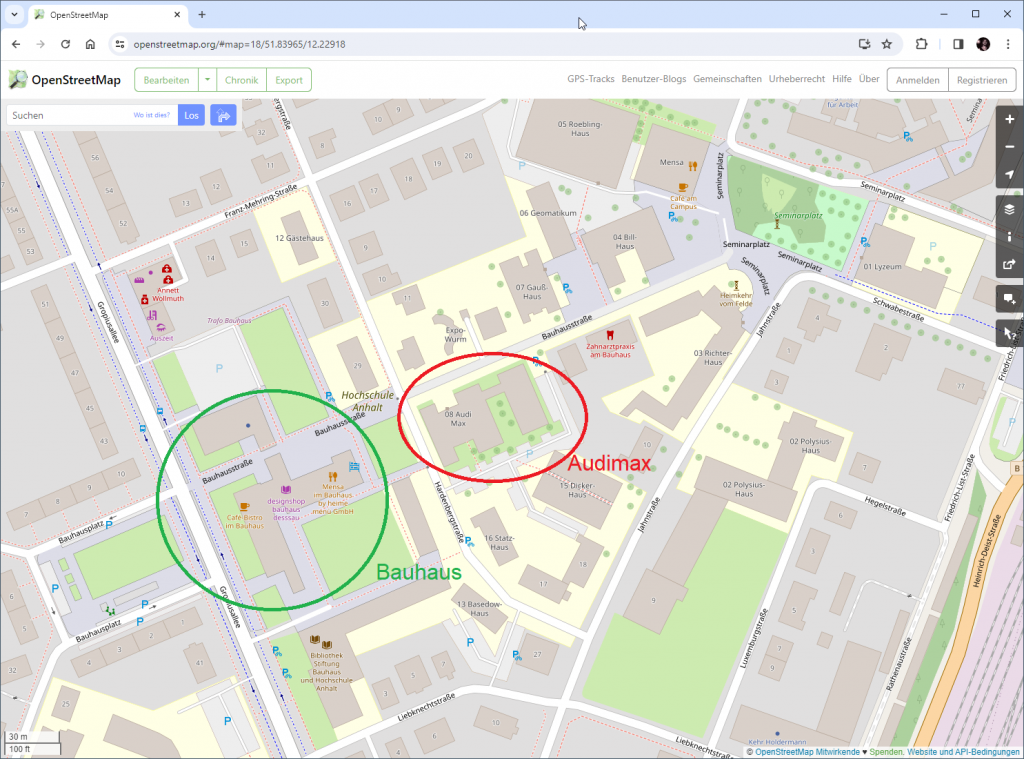Open the Chrome three-dot menu
The width and height of the screenshot is (1024, 759).
pyautogui.click(x=1008, y=44)
